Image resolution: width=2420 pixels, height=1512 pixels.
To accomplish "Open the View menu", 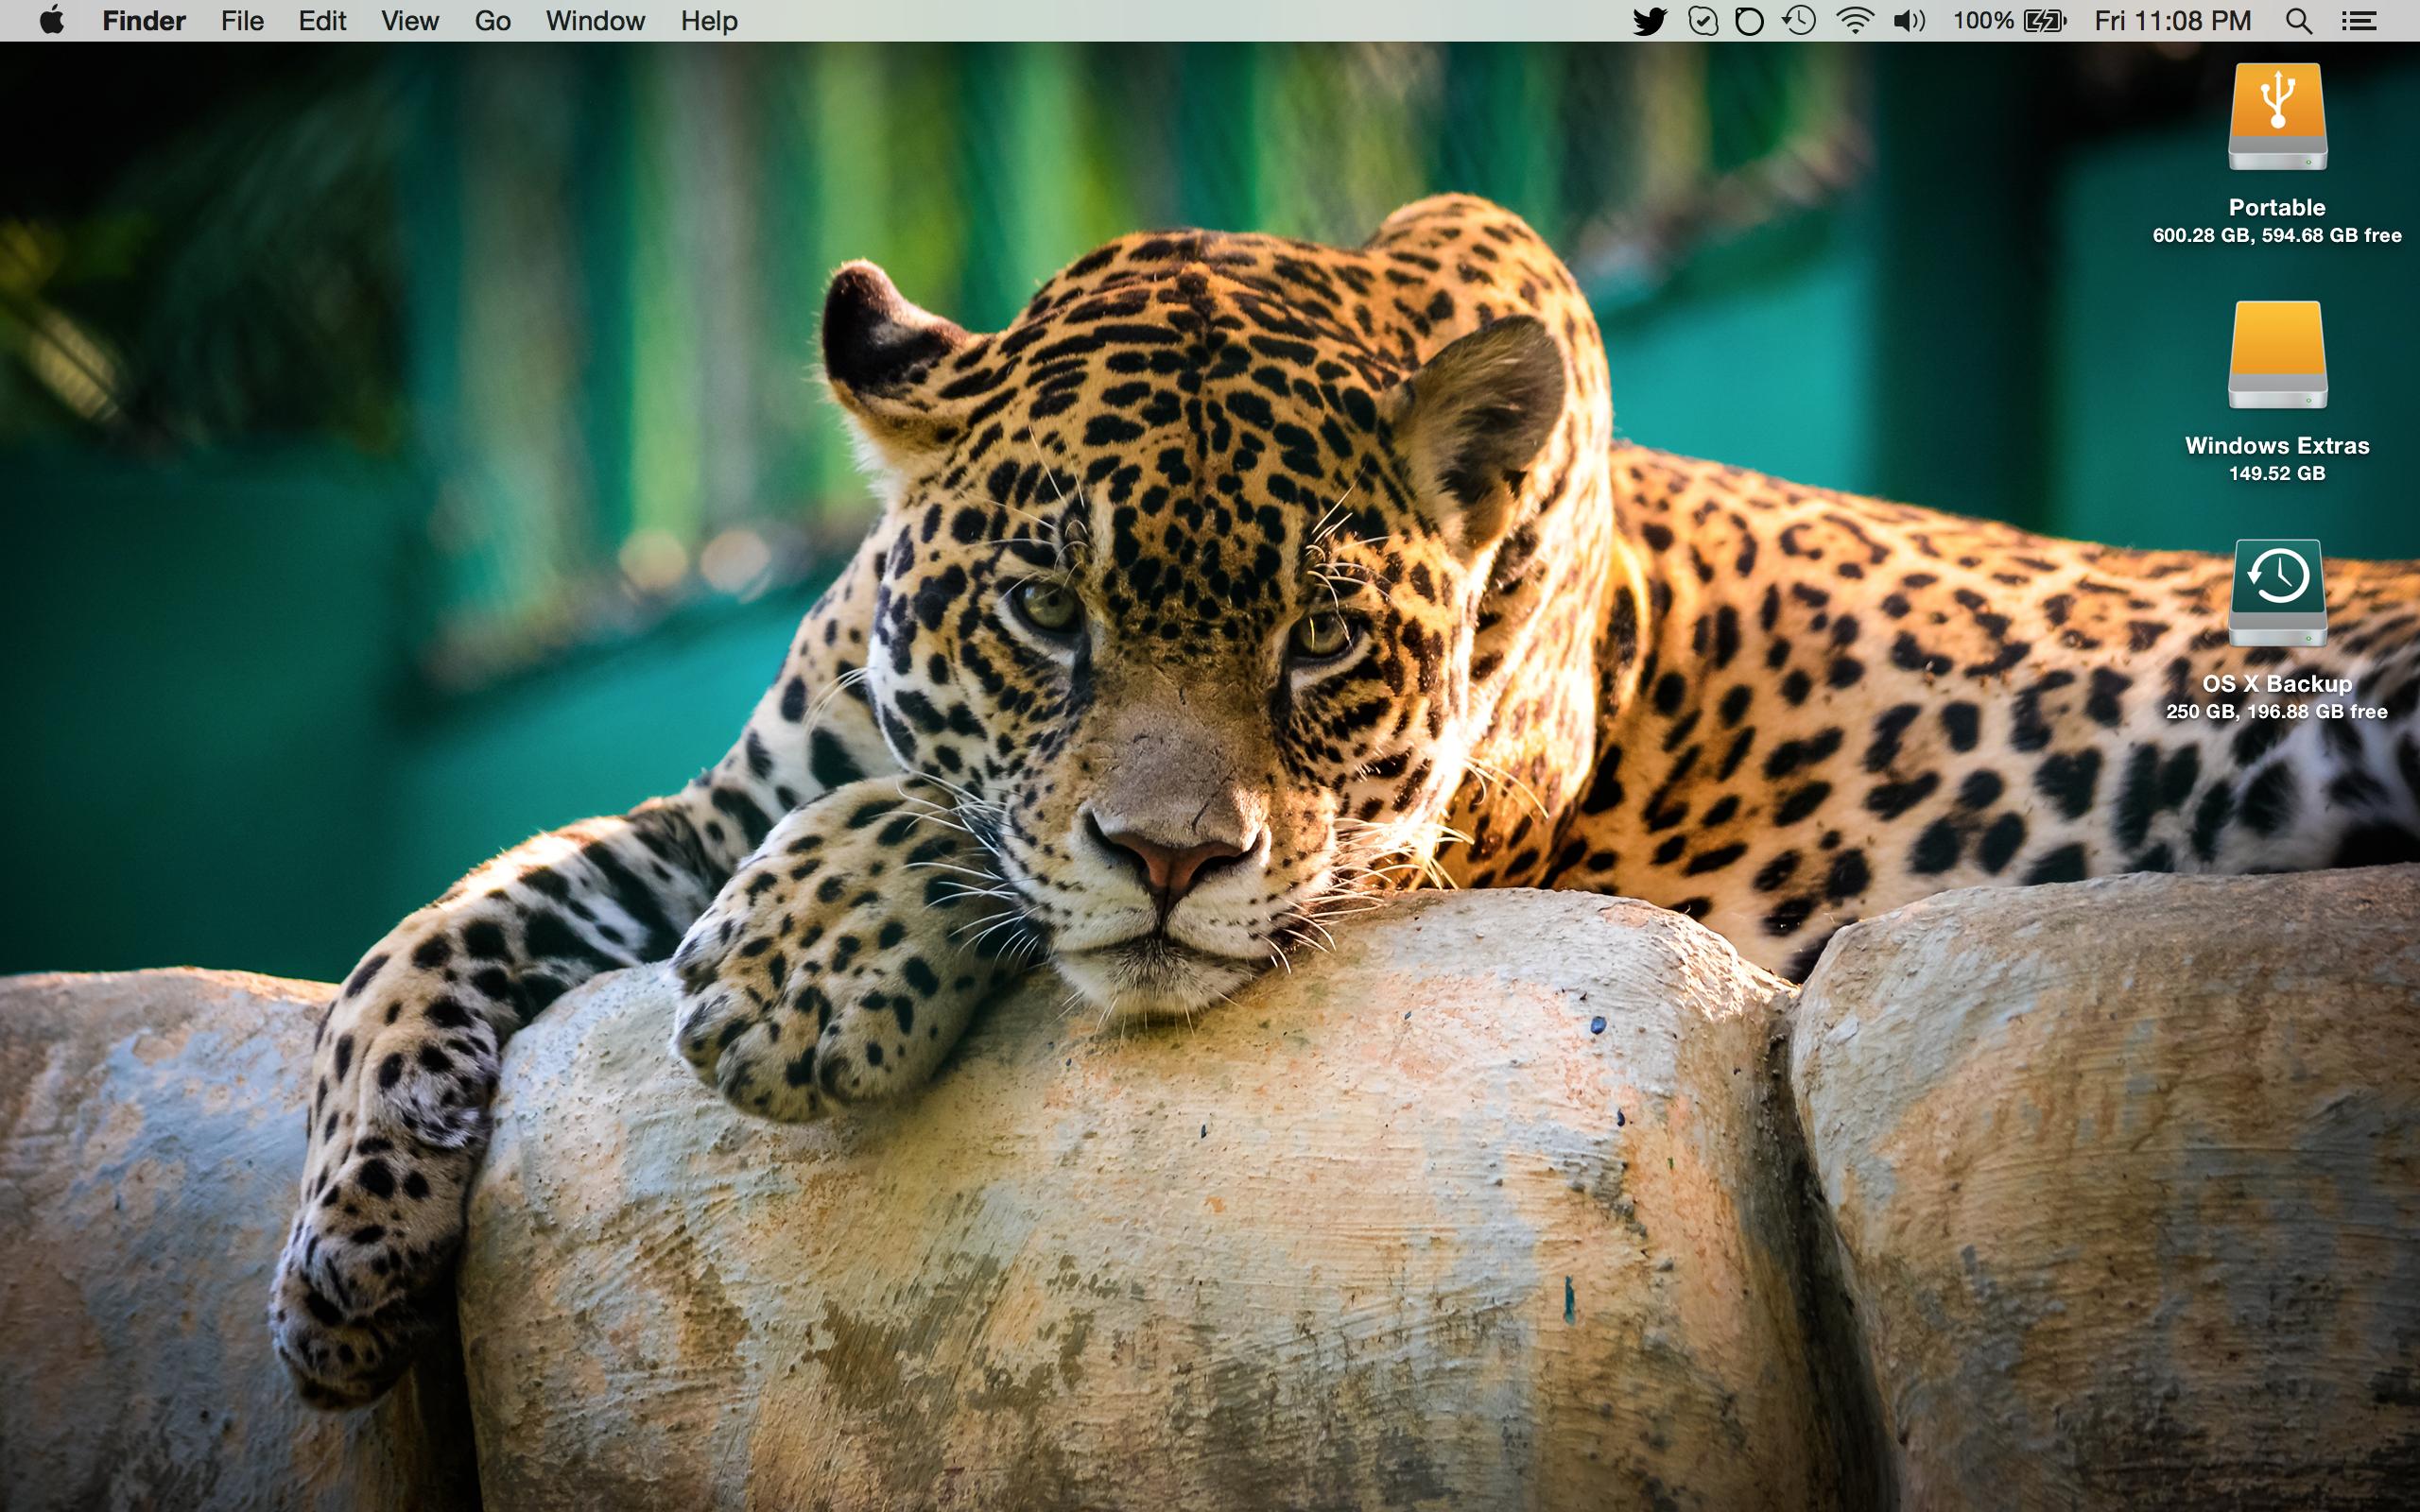I will (410, 21).
